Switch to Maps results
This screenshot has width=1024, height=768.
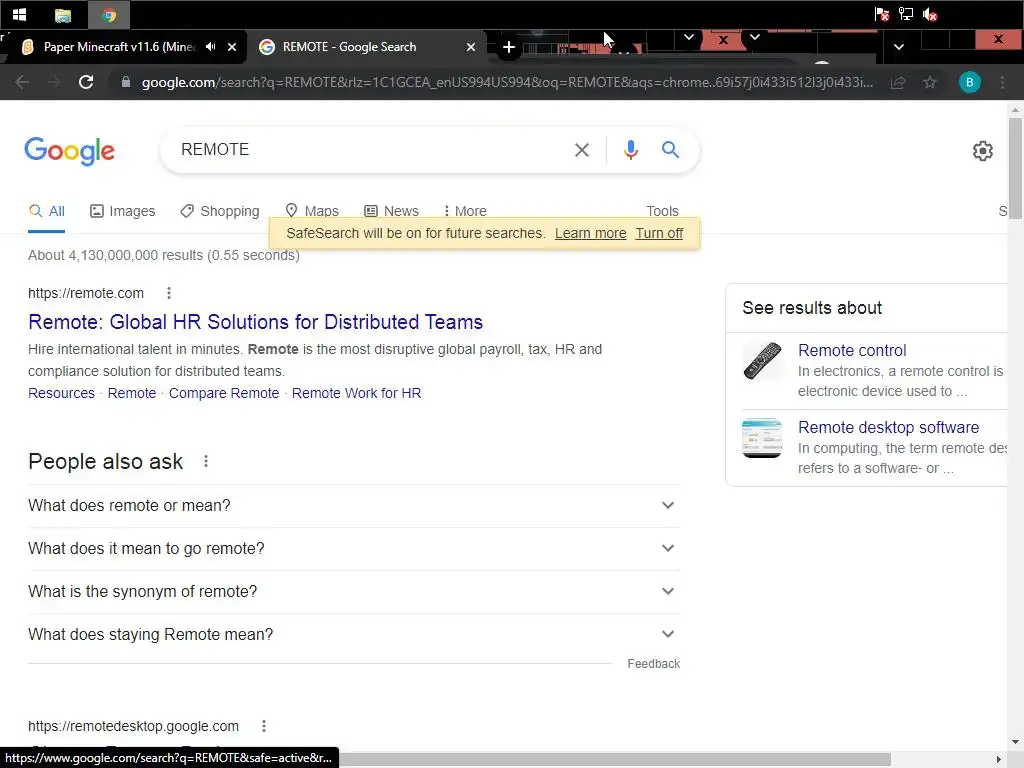(312, 211)
